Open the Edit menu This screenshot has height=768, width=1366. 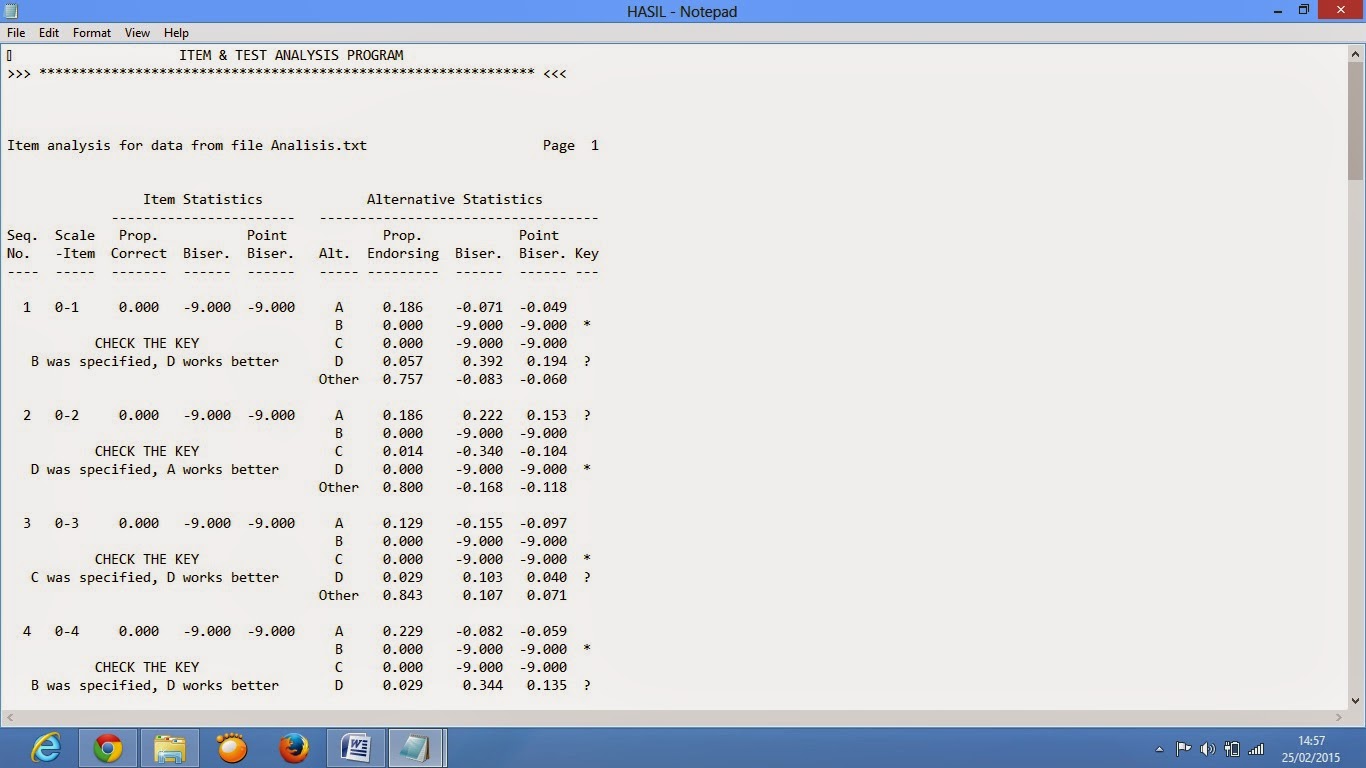(49, 33)
